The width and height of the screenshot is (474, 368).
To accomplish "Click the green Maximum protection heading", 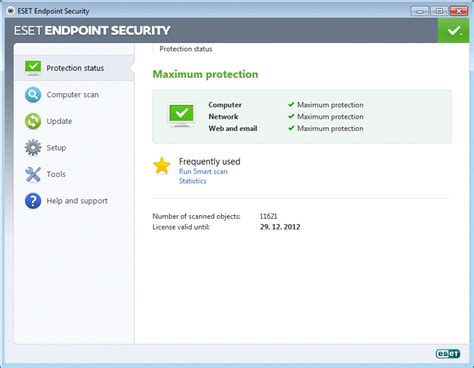I will click(x=205, y=74).
